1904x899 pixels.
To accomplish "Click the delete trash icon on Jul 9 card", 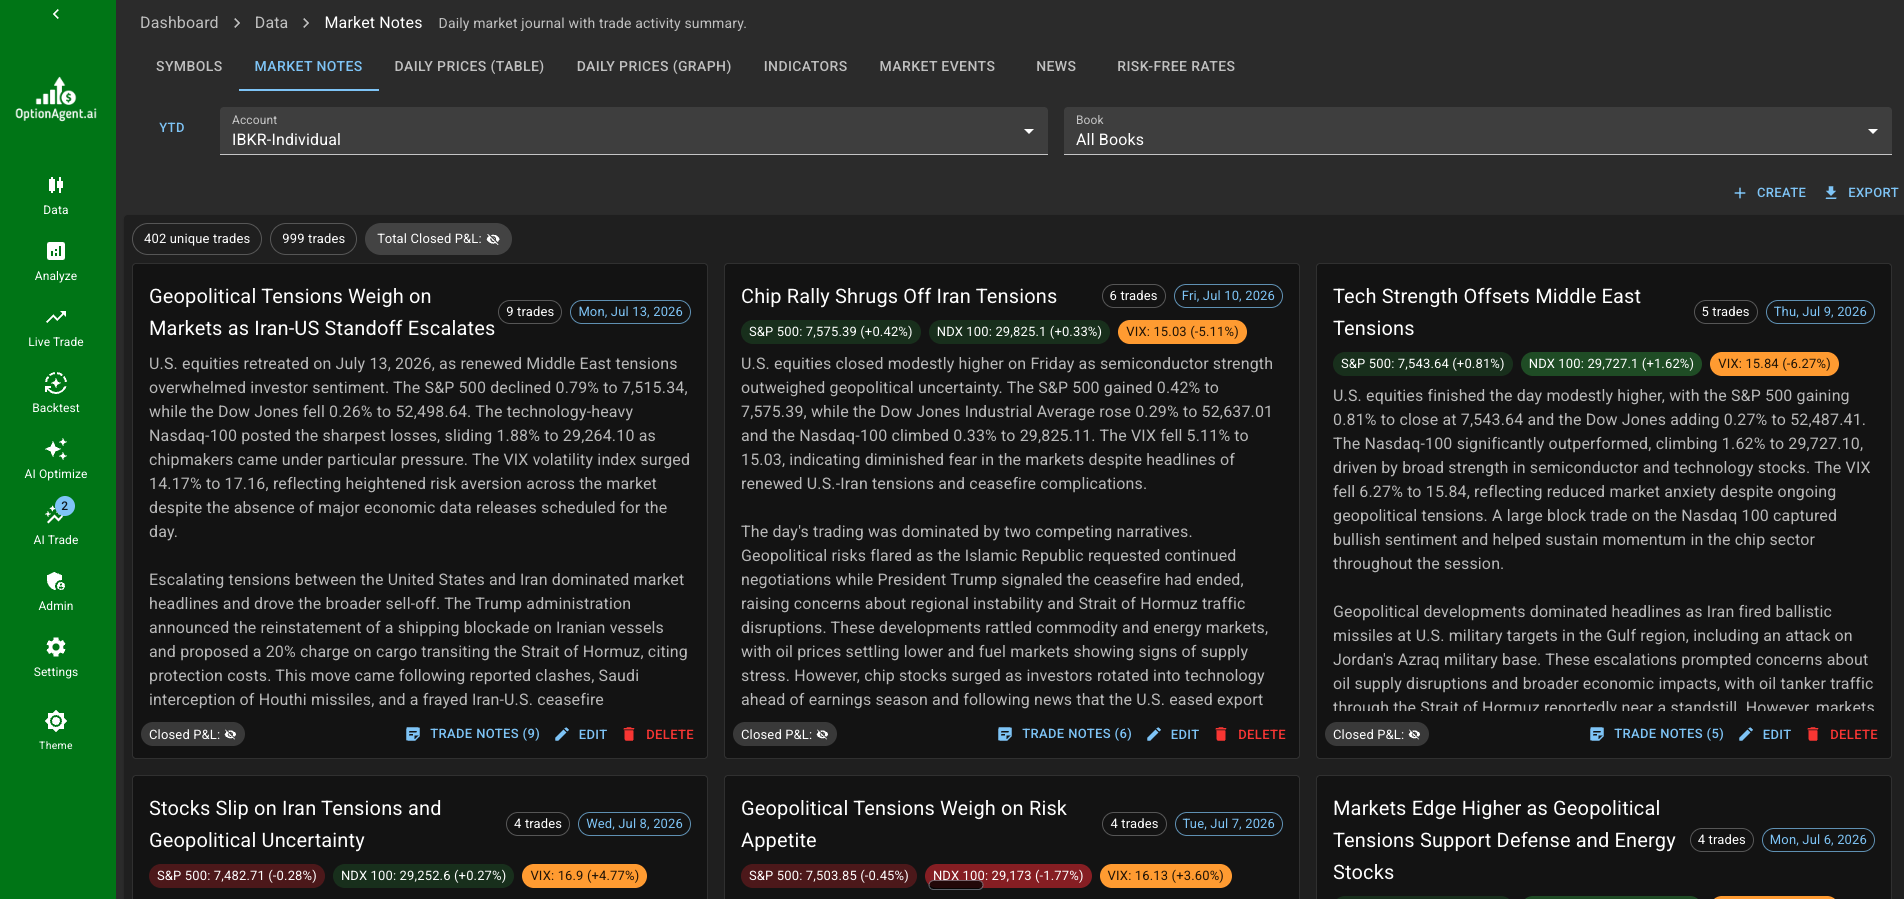I will [x=1813, y=734].
